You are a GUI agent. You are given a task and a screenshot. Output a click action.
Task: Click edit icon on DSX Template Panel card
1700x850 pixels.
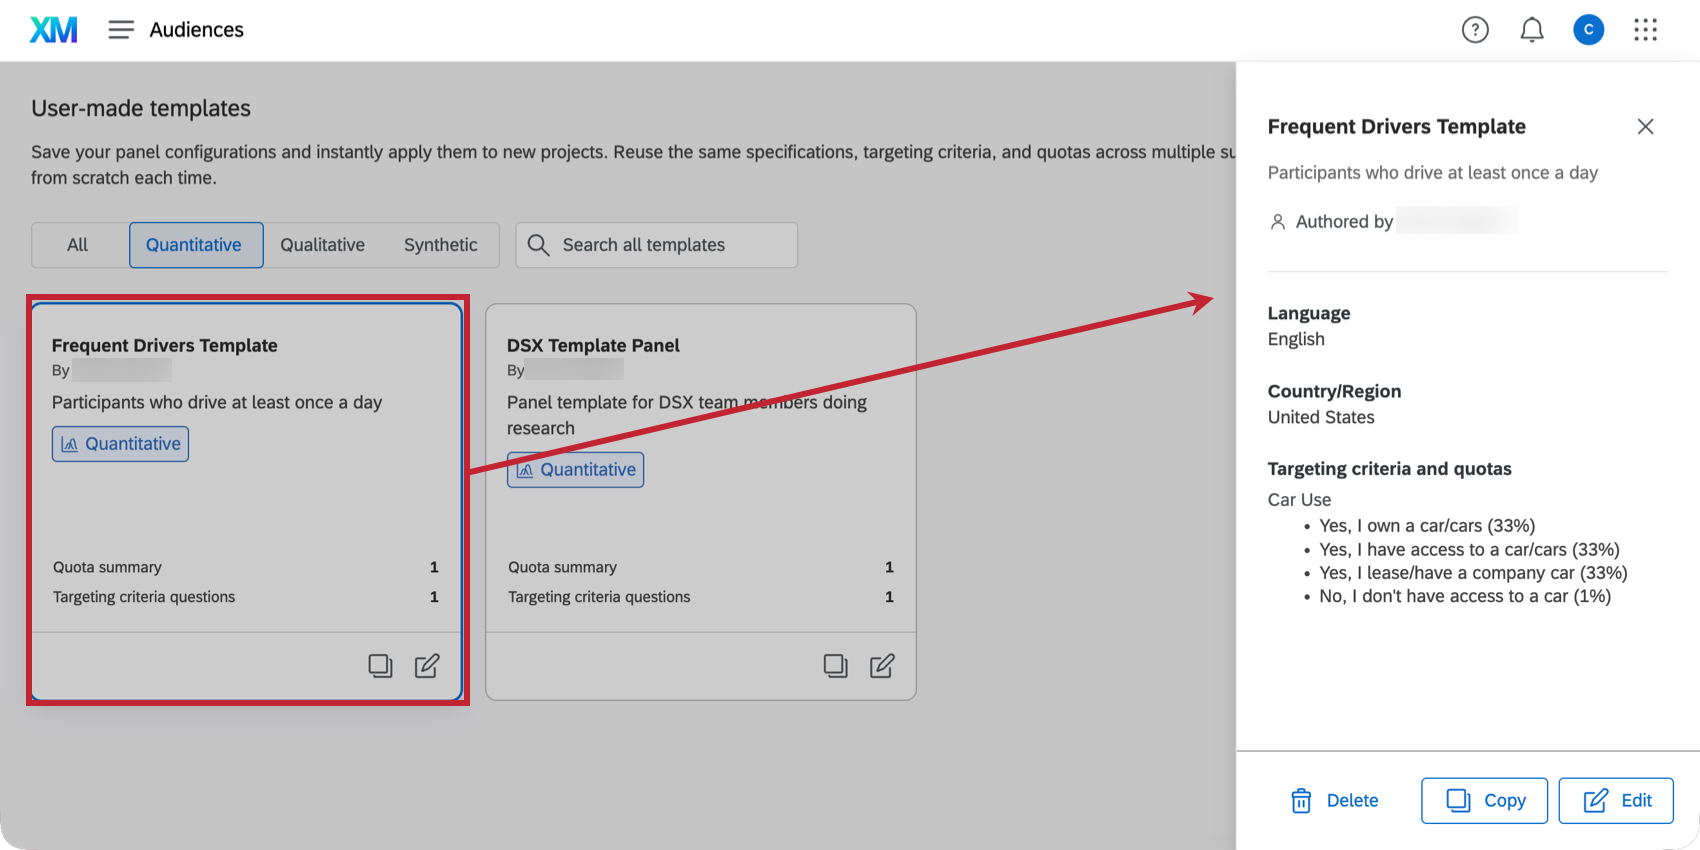coord(882,666)
